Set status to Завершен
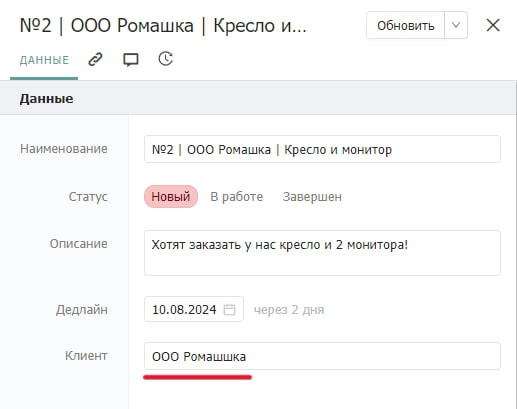 tap(312, 197)
